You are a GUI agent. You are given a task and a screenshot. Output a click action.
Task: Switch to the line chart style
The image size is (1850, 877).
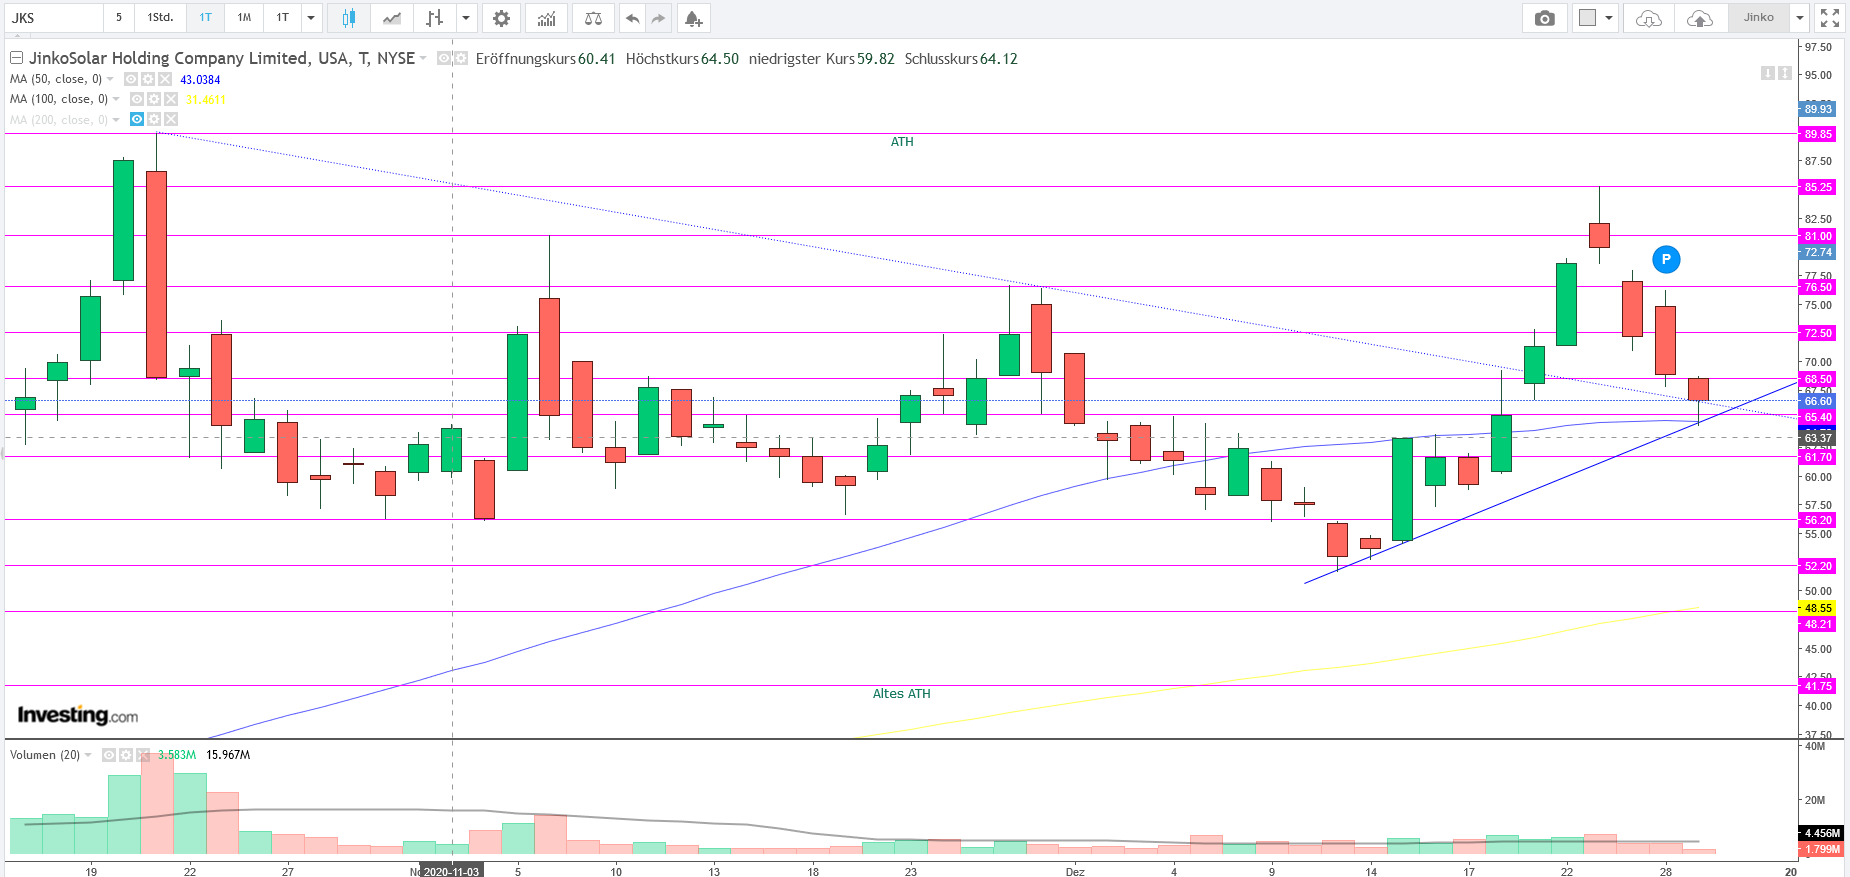(x=392, y=18)
